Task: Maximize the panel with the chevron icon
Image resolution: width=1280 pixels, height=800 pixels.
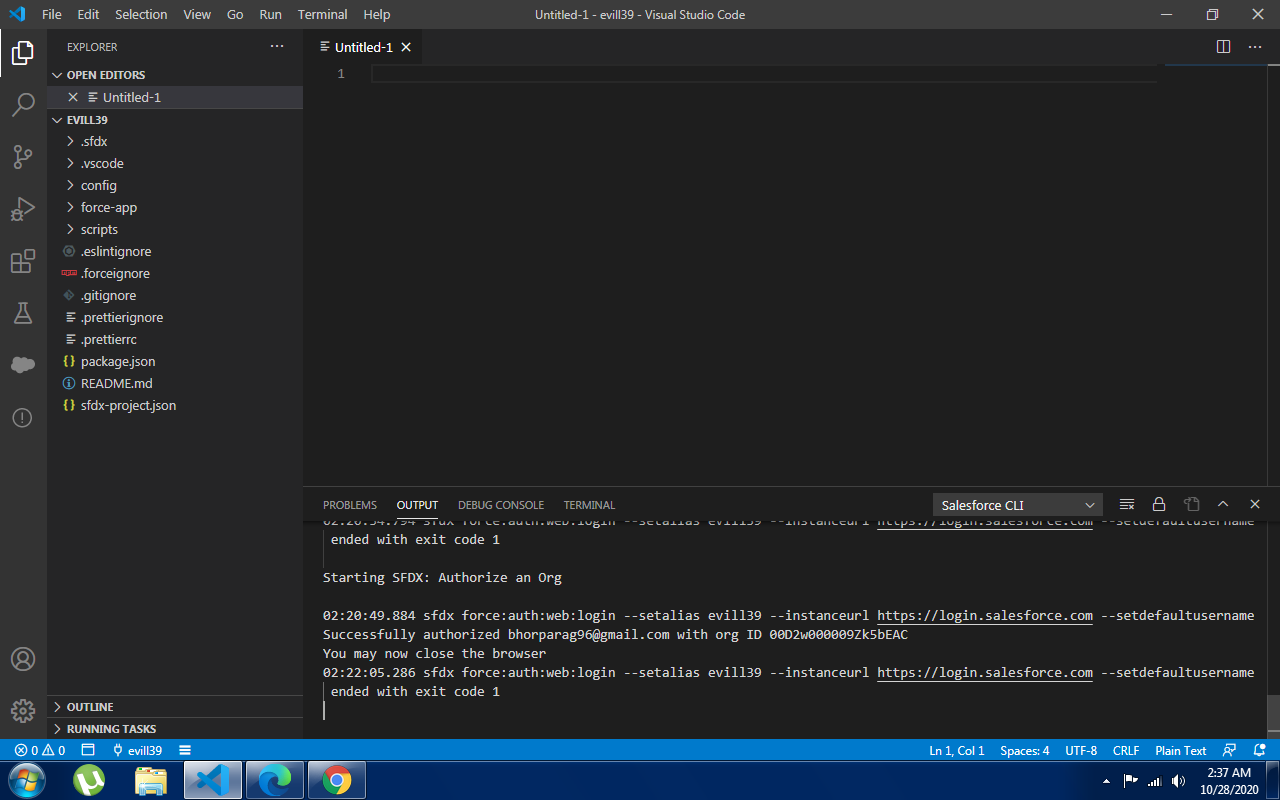Action: click(1223, 504)
